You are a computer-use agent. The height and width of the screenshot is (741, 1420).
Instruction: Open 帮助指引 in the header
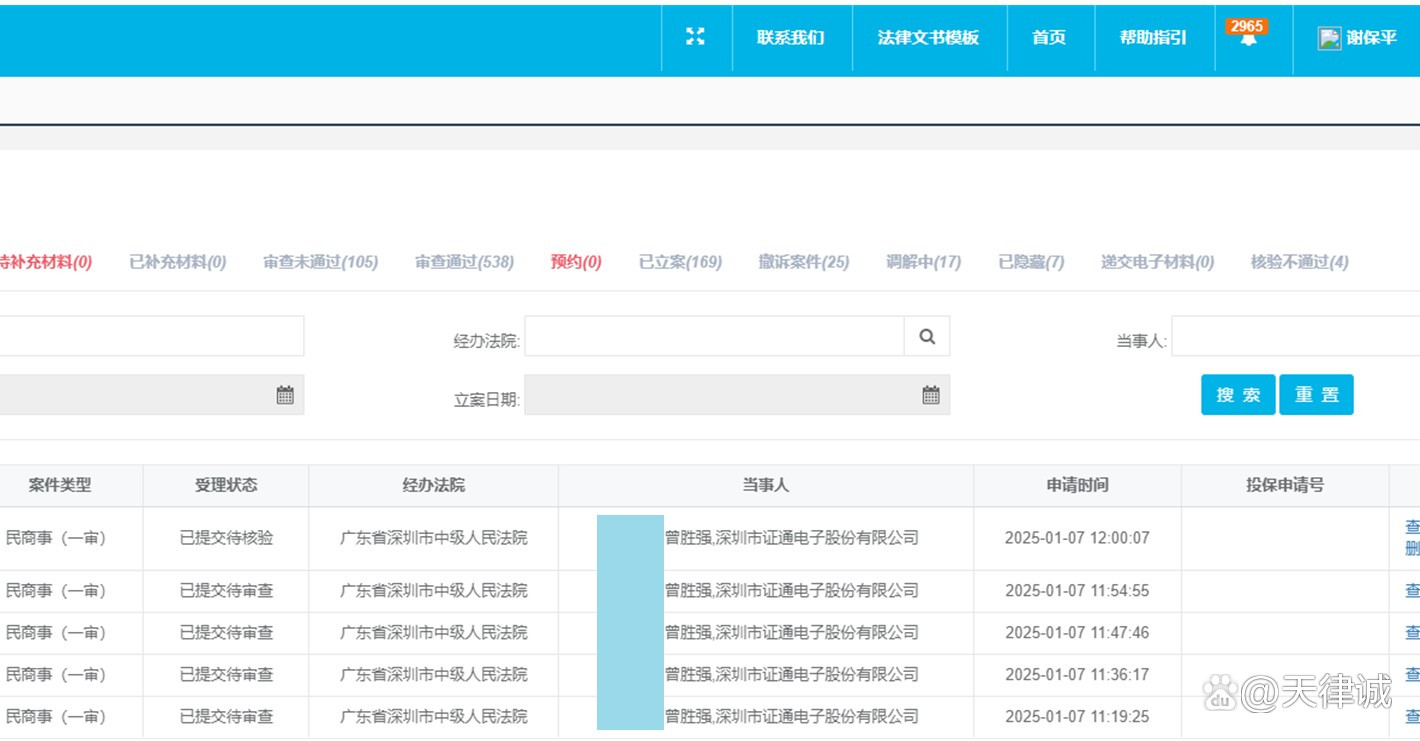click(x=1153, y=38)
